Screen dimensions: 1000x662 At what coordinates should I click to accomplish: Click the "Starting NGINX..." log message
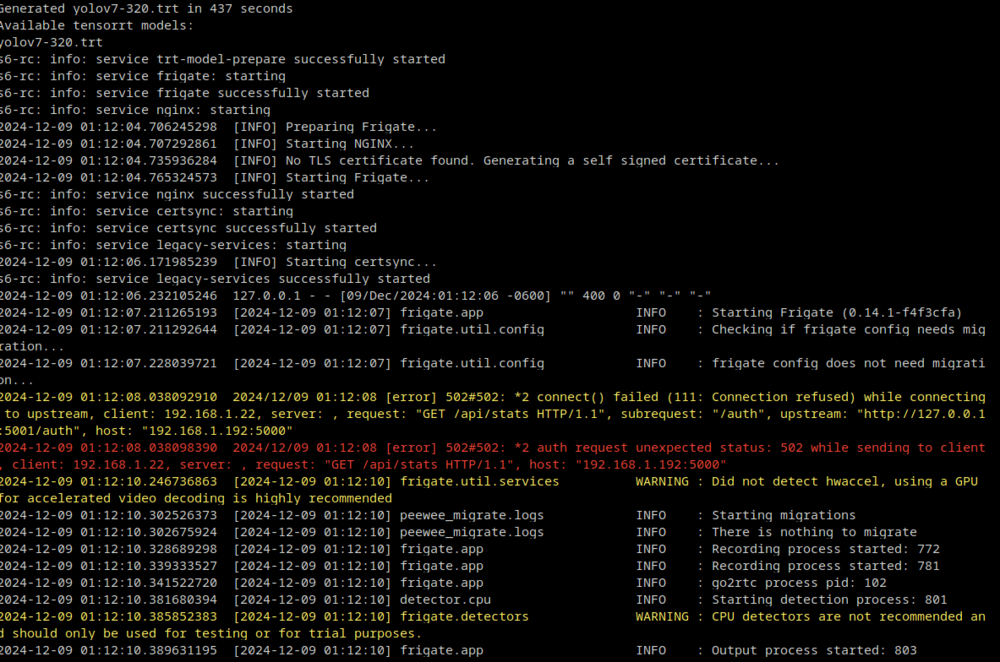349,143
